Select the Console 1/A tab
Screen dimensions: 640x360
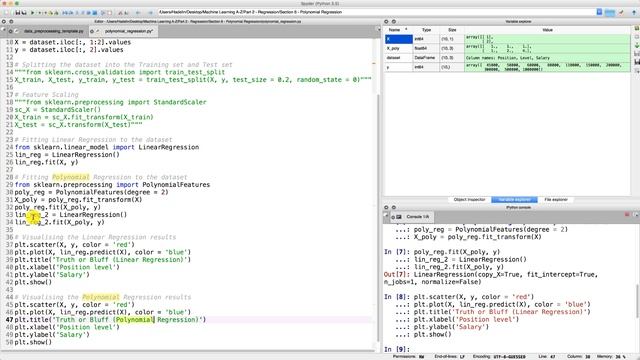point(413,217)
